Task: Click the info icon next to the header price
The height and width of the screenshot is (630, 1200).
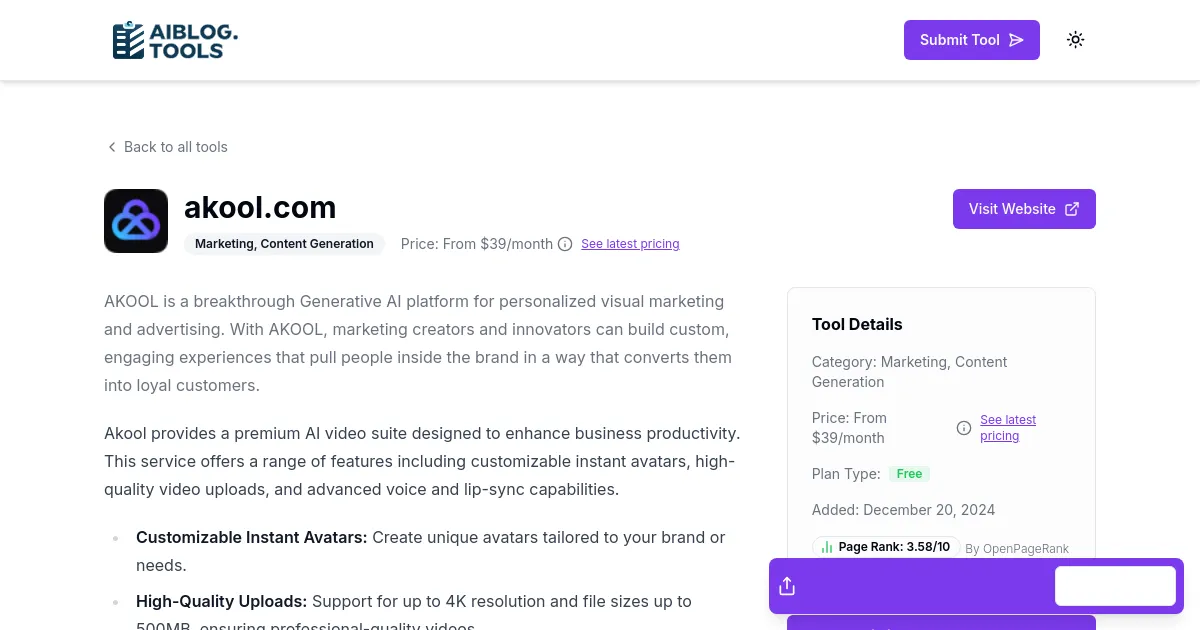Action: pyautogui.click(x=565, y=244)
